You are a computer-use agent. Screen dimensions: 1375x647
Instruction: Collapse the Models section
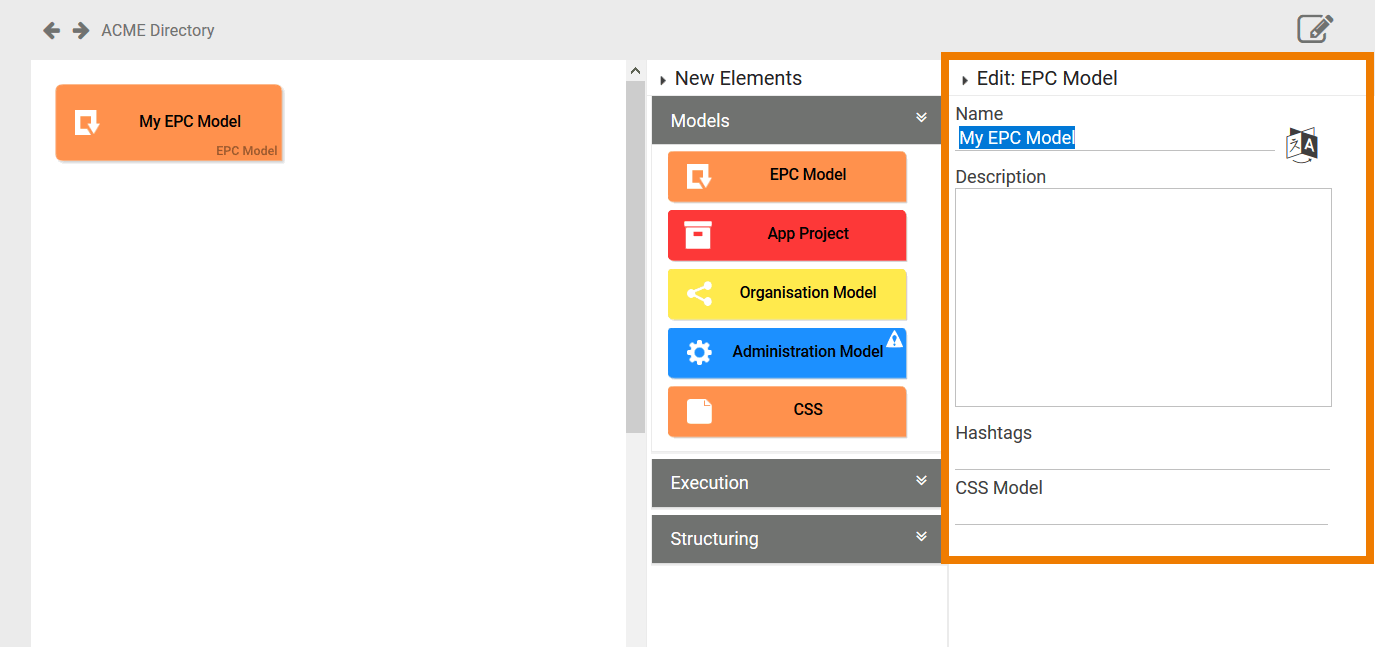pos(921,118)
